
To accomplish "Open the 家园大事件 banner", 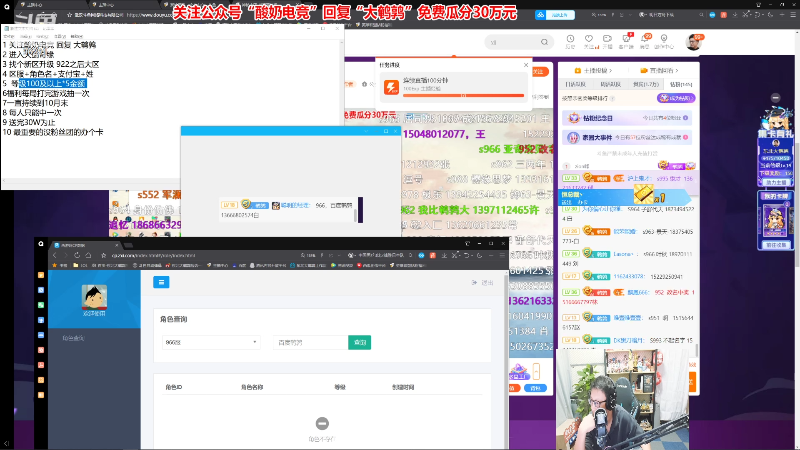I will click(x=627, y=137).
